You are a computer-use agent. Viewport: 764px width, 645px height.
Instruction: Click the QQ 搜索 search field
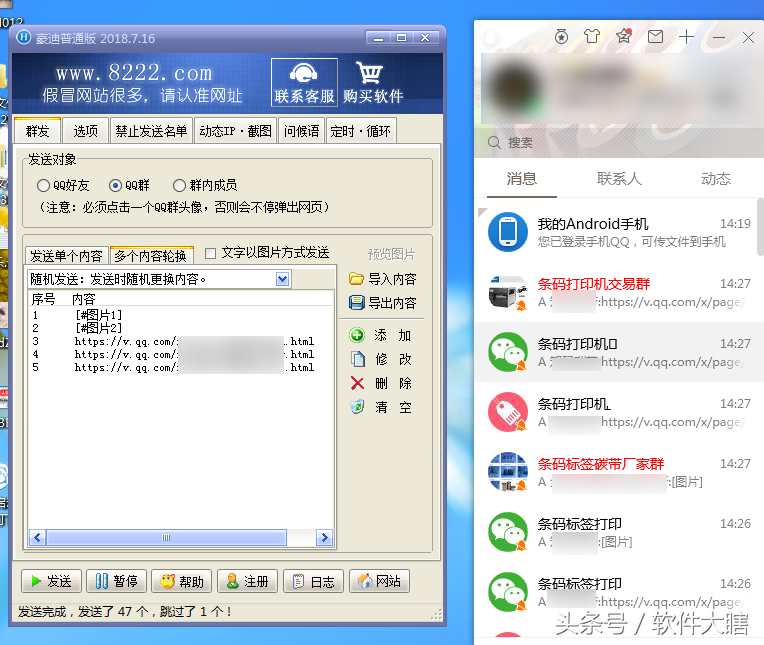click(x=619, y=142)
